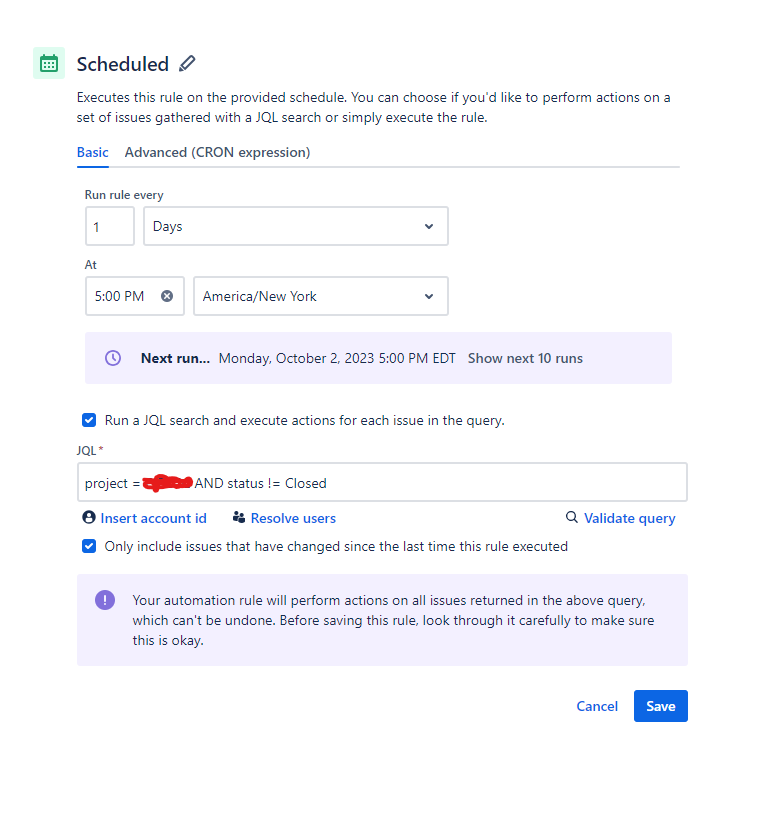Cancel the scheduled rule setup
This screenshot has height=822, width=780.
[597, 706]
